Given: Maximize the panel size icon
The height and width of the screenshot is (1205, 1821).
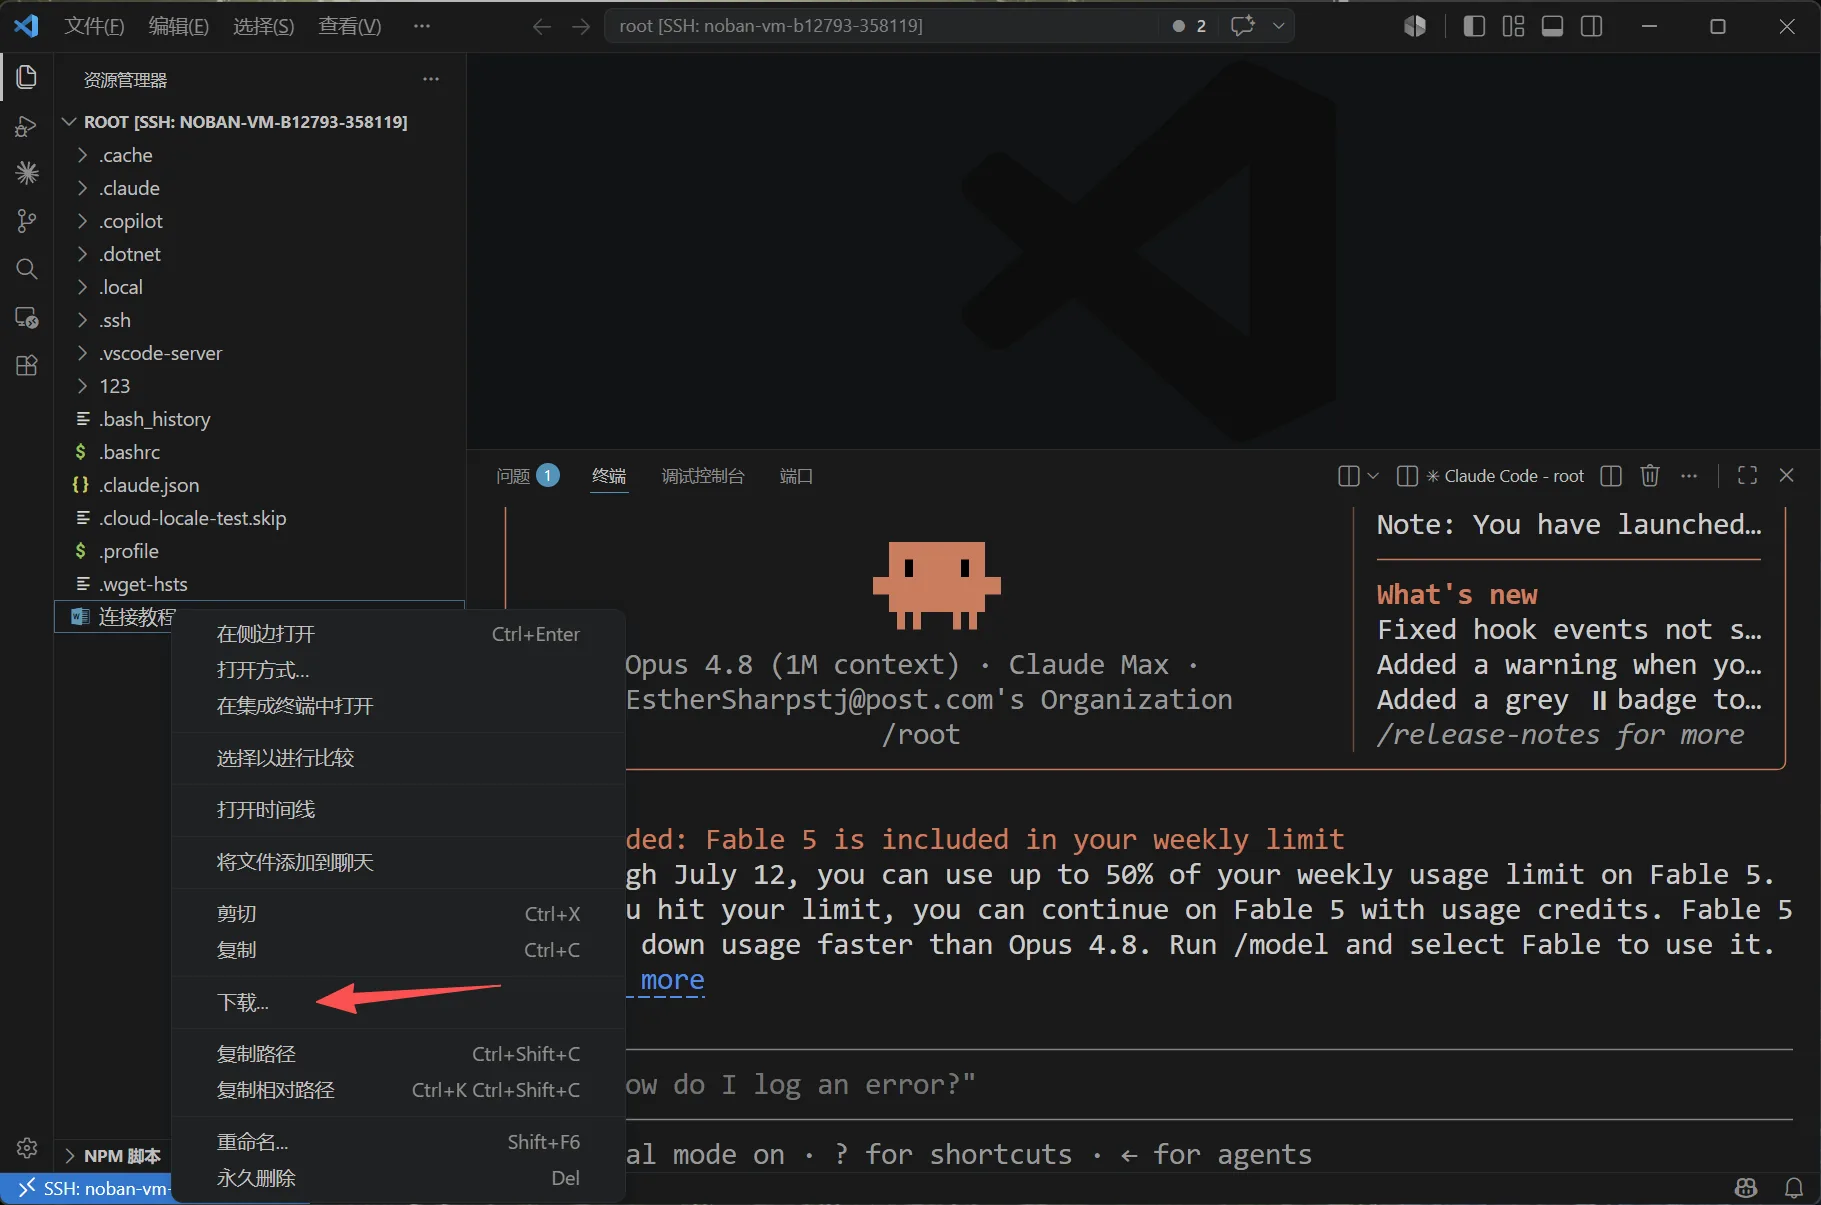Looking at the screenshot, I should (1747, 476).
